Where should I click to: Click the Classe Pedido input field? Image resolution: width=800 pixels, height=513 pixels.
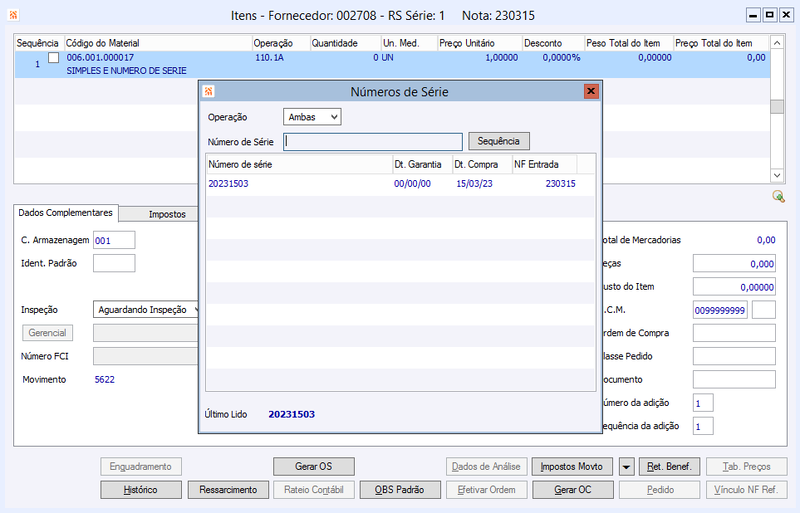(734, 356)
